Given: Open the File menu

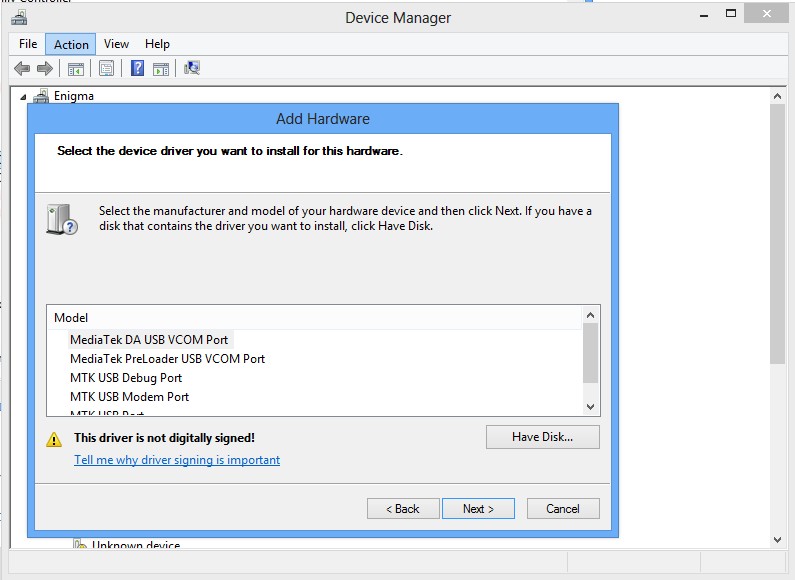Looking at the screenshot, I should 28,44.
